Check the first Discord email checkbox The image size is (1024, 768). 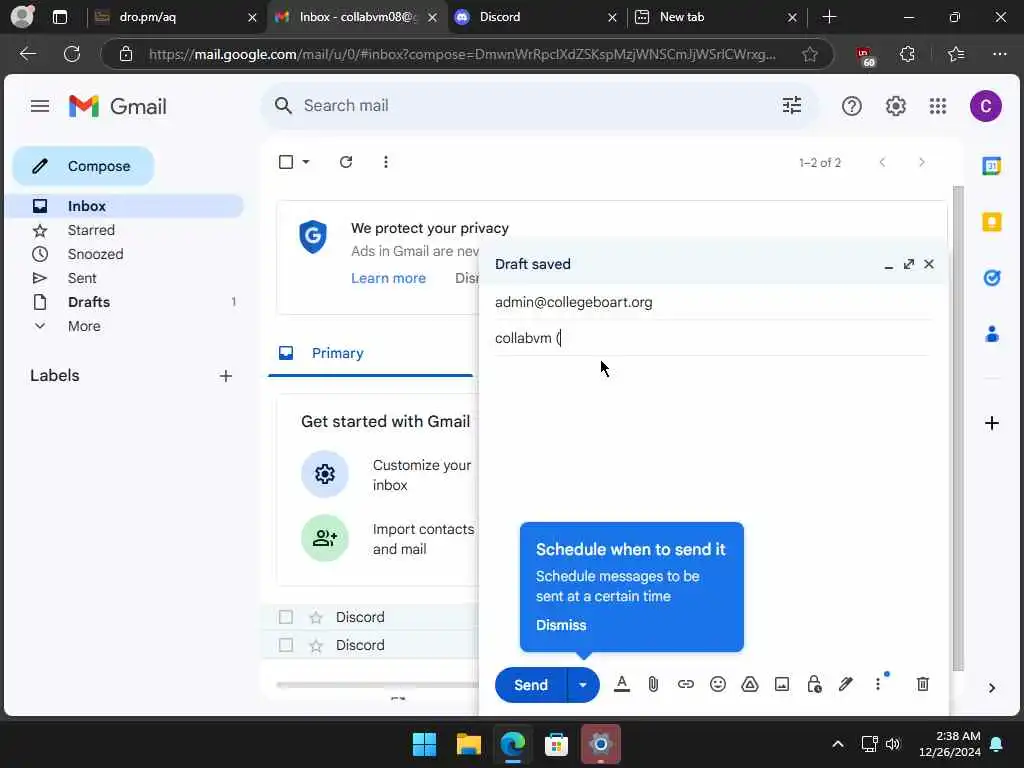tap(285, 617)
